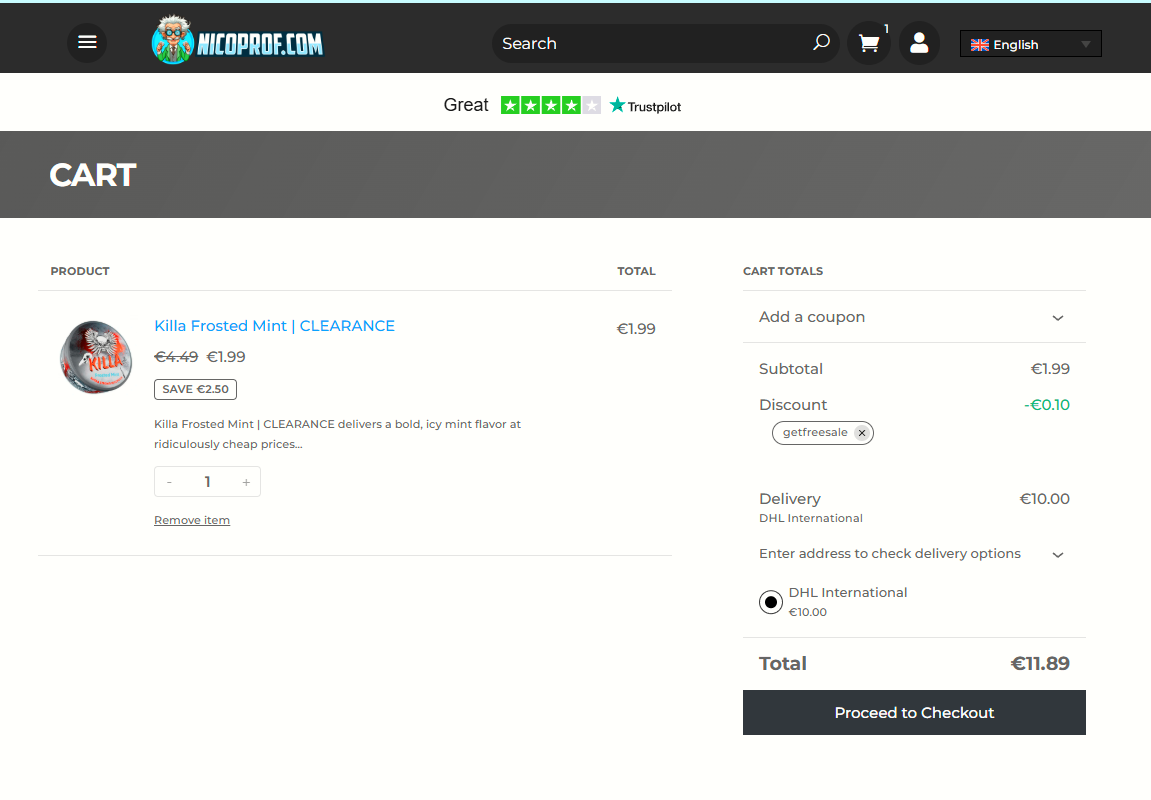Increase quantity with the plus button
This screenshot has width=1151, height=800.
pos(246,482)
